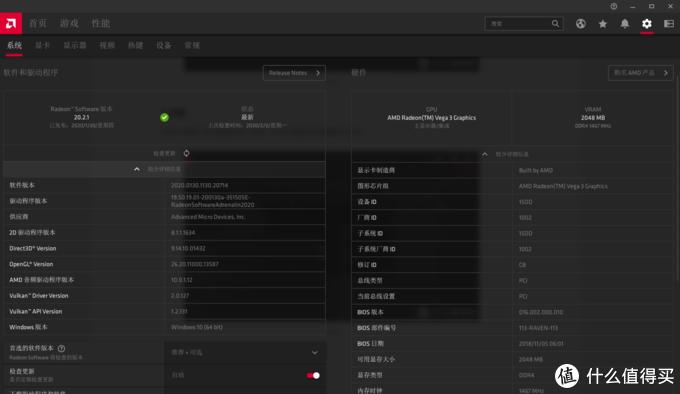Screen dimensions: 680x394
Task: Click the Direct3D Version row label
Action: click(33, 248)
